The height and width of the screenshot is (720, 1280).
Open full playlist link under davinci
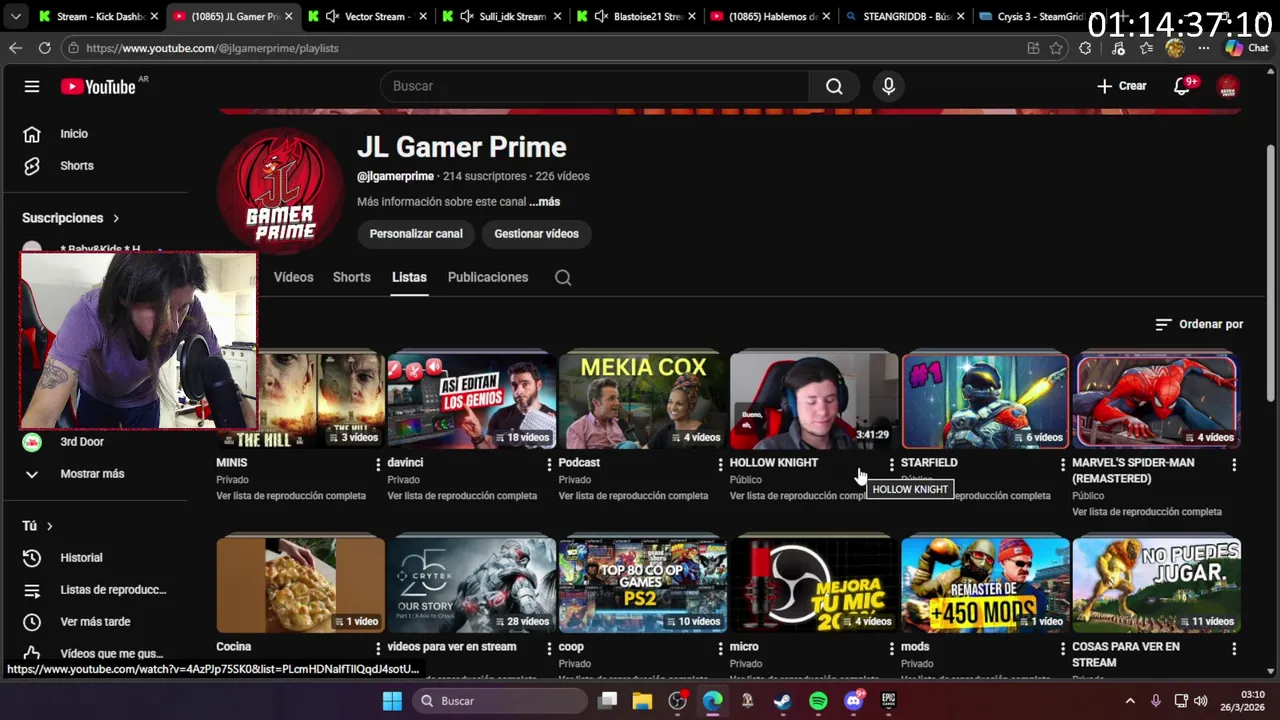(462, 496)
